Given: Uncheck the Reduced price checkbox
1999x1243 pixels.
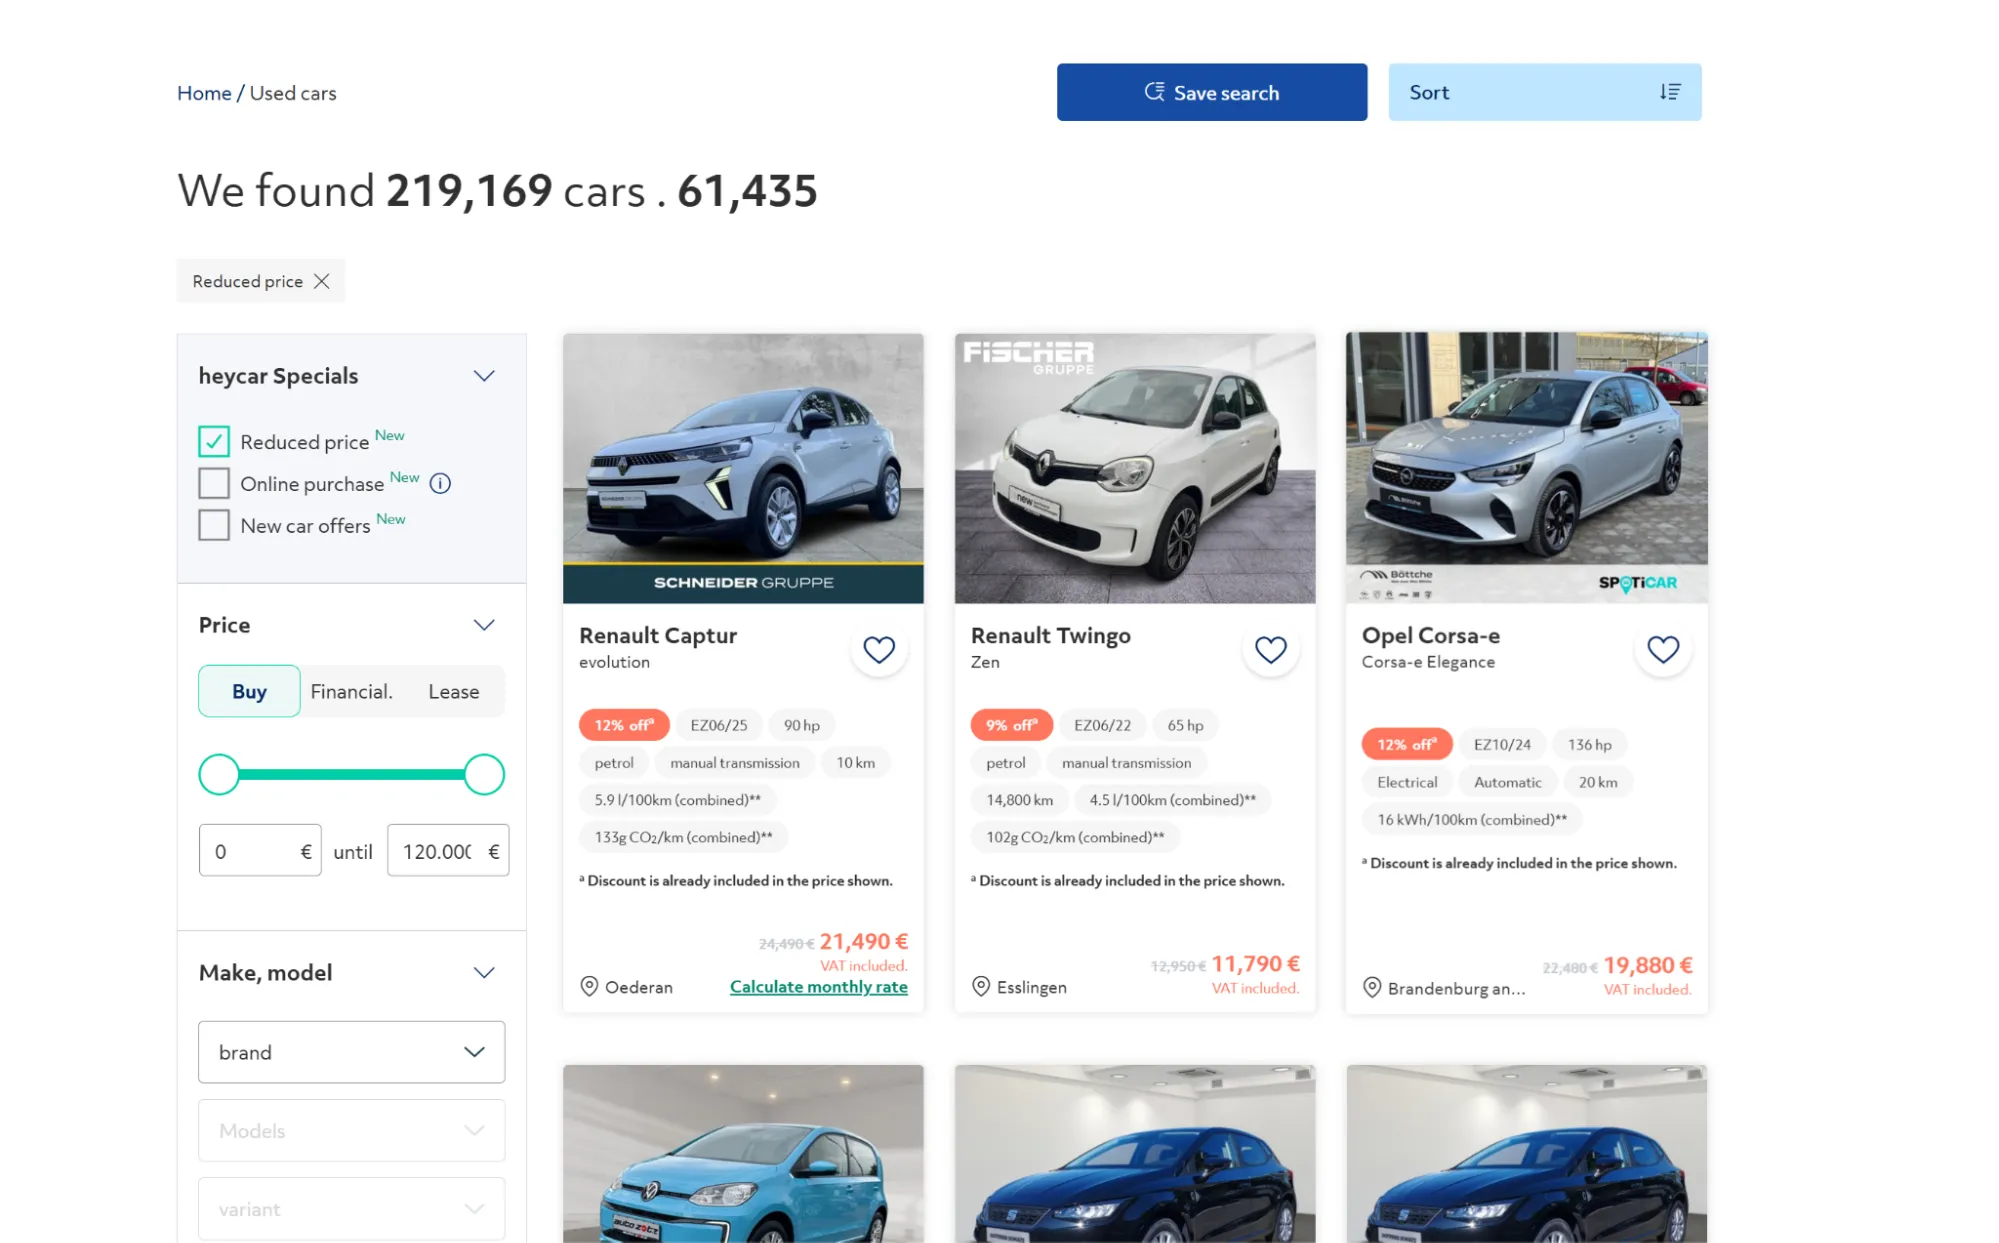Looking at the screenshot, I should tap(214, 442).
